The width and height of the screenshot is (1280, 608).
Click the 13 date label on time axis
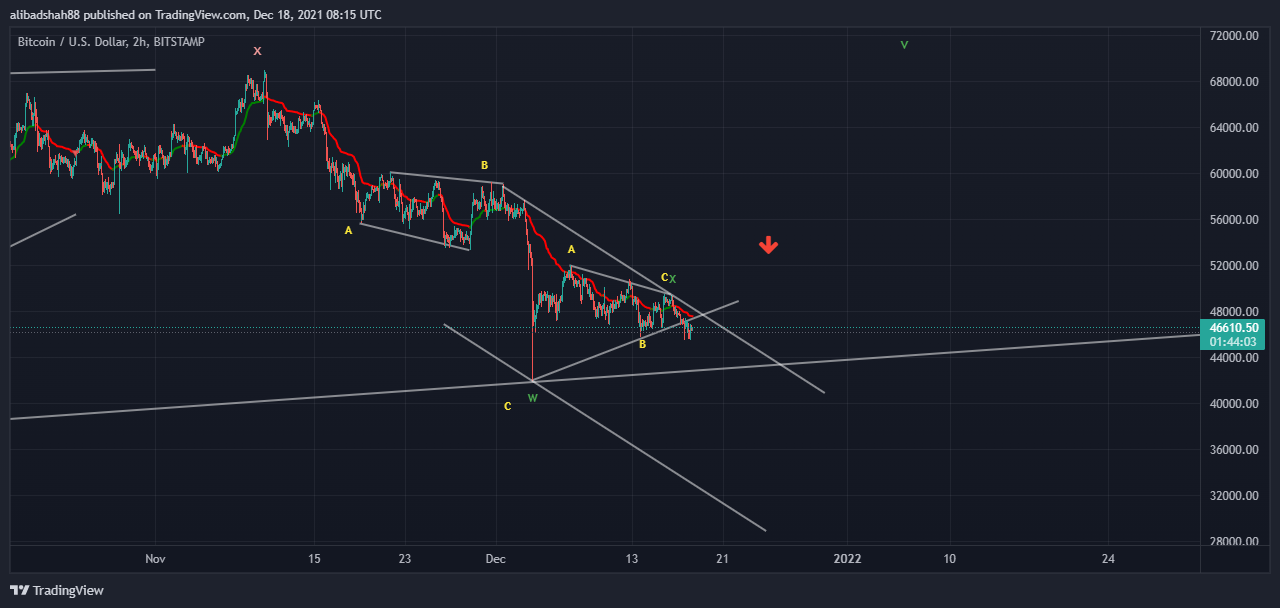pyautogui.click(x=632, y=557)
